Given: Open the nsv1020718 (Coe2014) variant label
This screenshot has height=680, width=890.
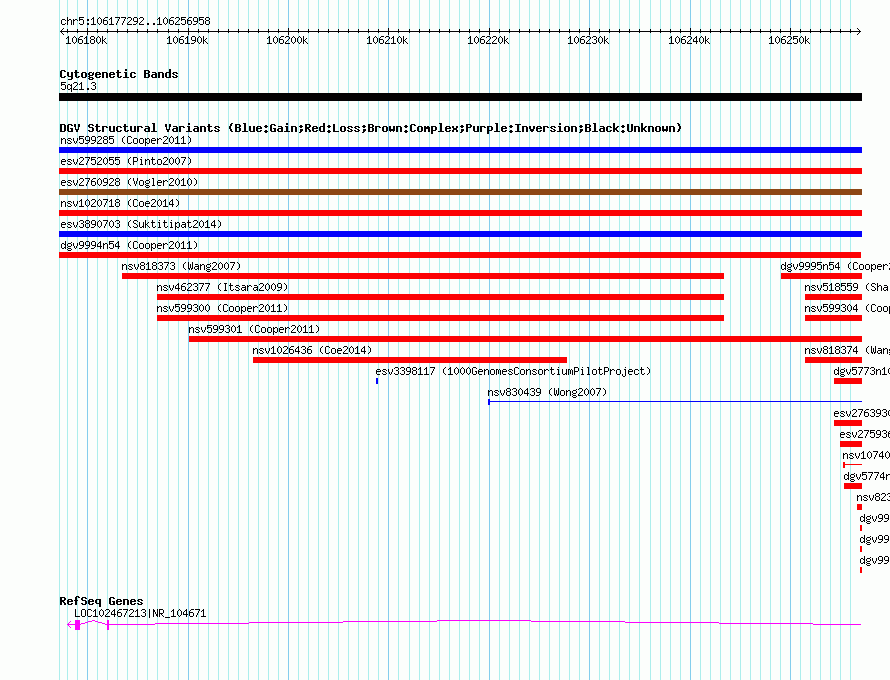Looking at the screenshot, I should coord(120,203).
